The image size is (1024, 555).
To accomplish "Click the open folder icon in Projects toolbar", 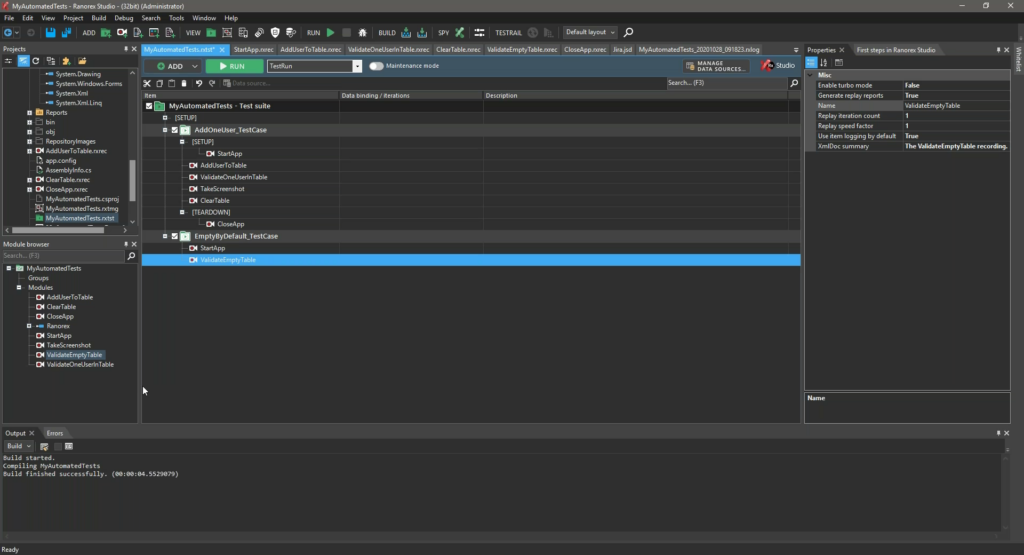I will (82, 61).
